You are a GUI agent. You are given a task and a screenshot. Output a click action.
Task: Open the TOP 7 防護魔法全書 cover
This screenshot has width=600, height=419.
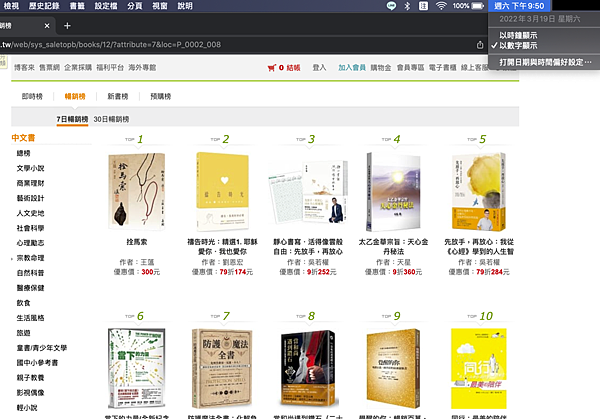[x=222, y=368]
